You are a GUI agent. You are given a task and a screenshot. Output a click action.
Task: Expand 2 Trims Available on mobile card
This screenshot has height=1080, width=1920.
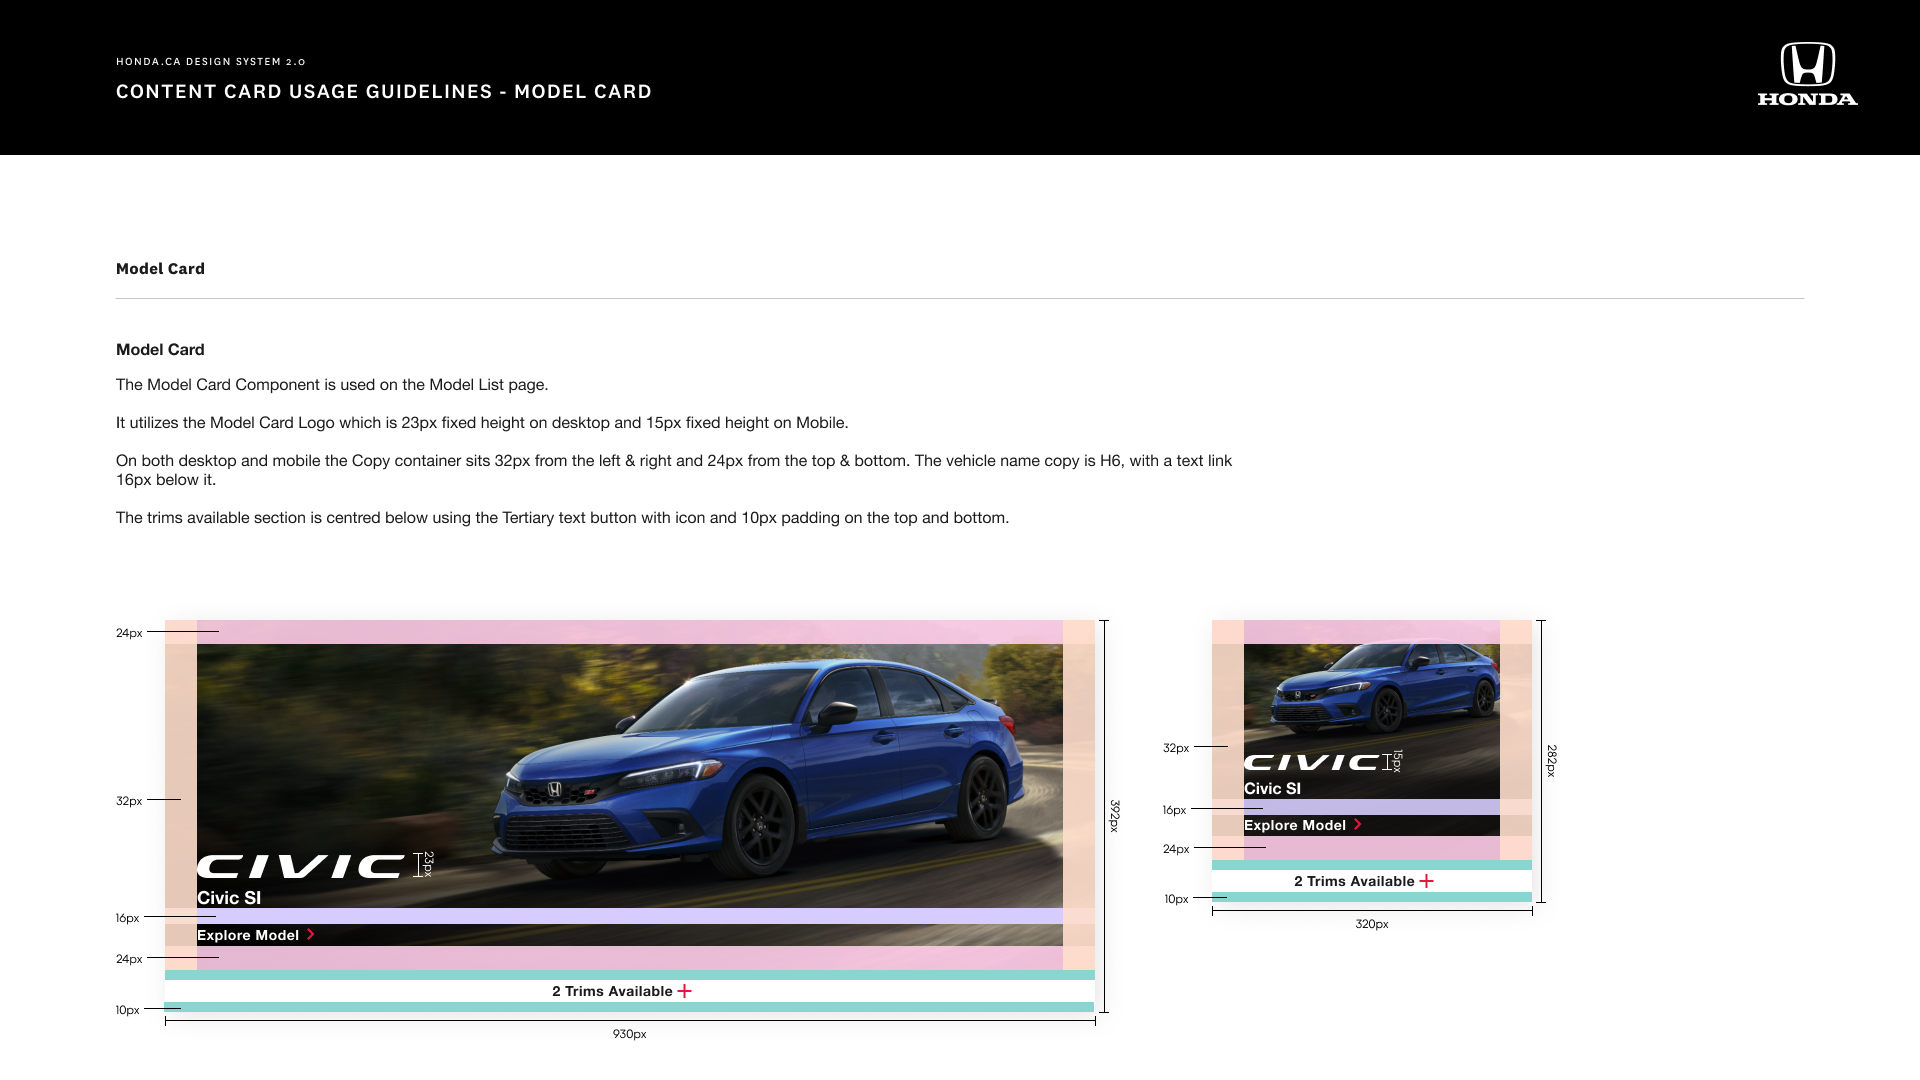pyautogui.click(x=1364, y=881)
